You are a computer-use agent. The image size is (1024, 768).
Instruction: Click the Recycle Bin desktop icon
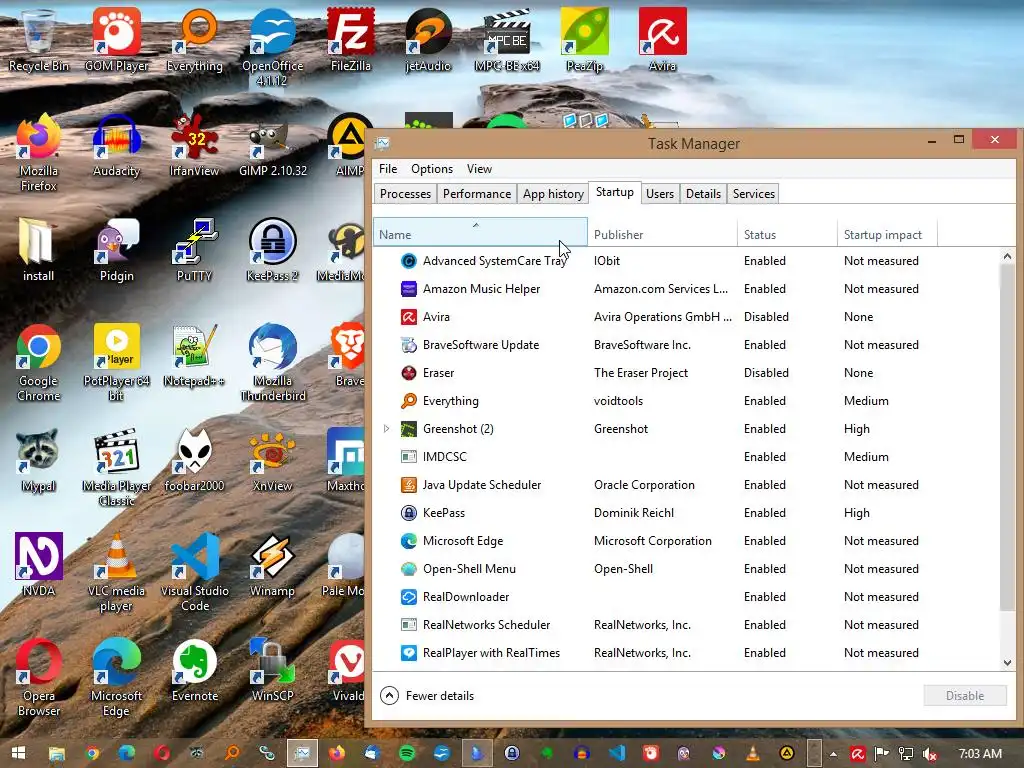tap(38, 39)
